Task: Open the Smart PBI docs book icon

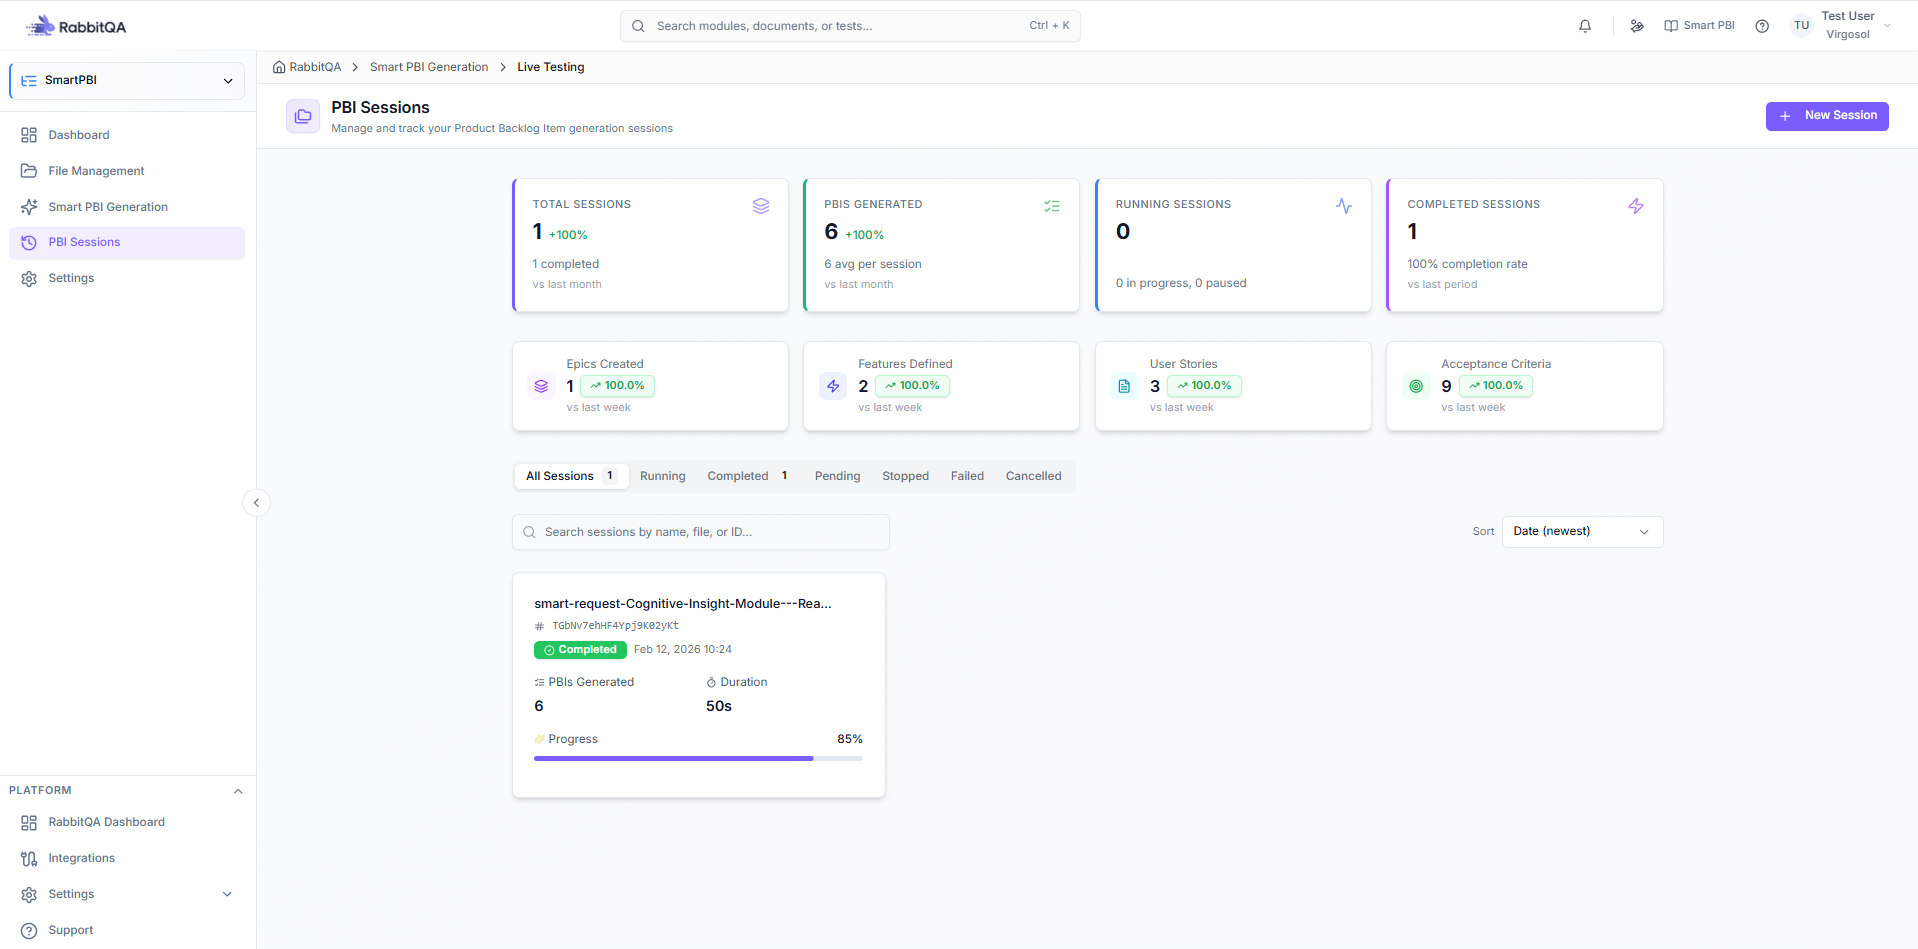Action: coord(1671,26)
